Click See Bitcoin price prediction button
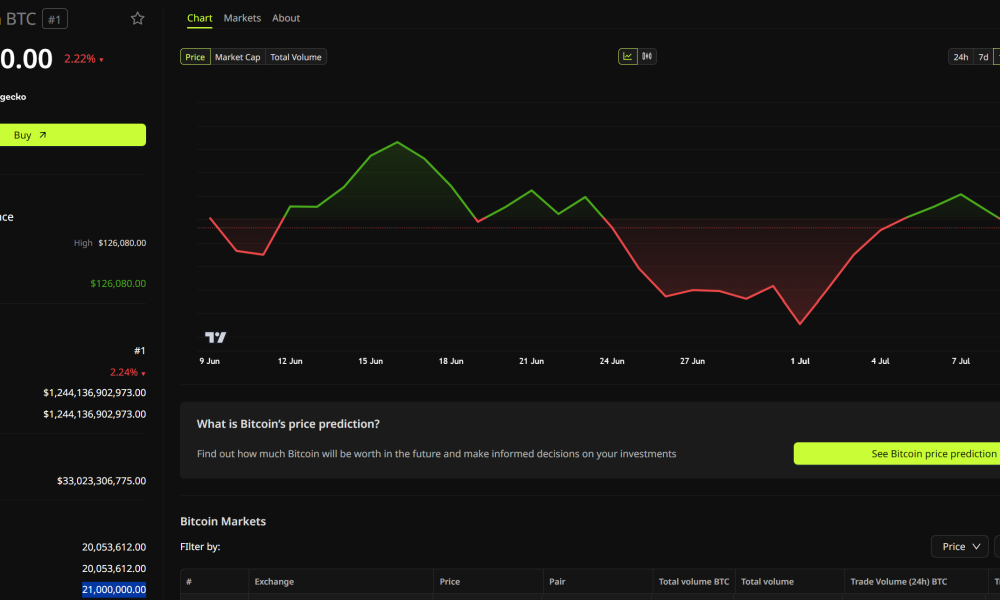The width and height of the screenshot is (1000, 600). click(897, 453)
